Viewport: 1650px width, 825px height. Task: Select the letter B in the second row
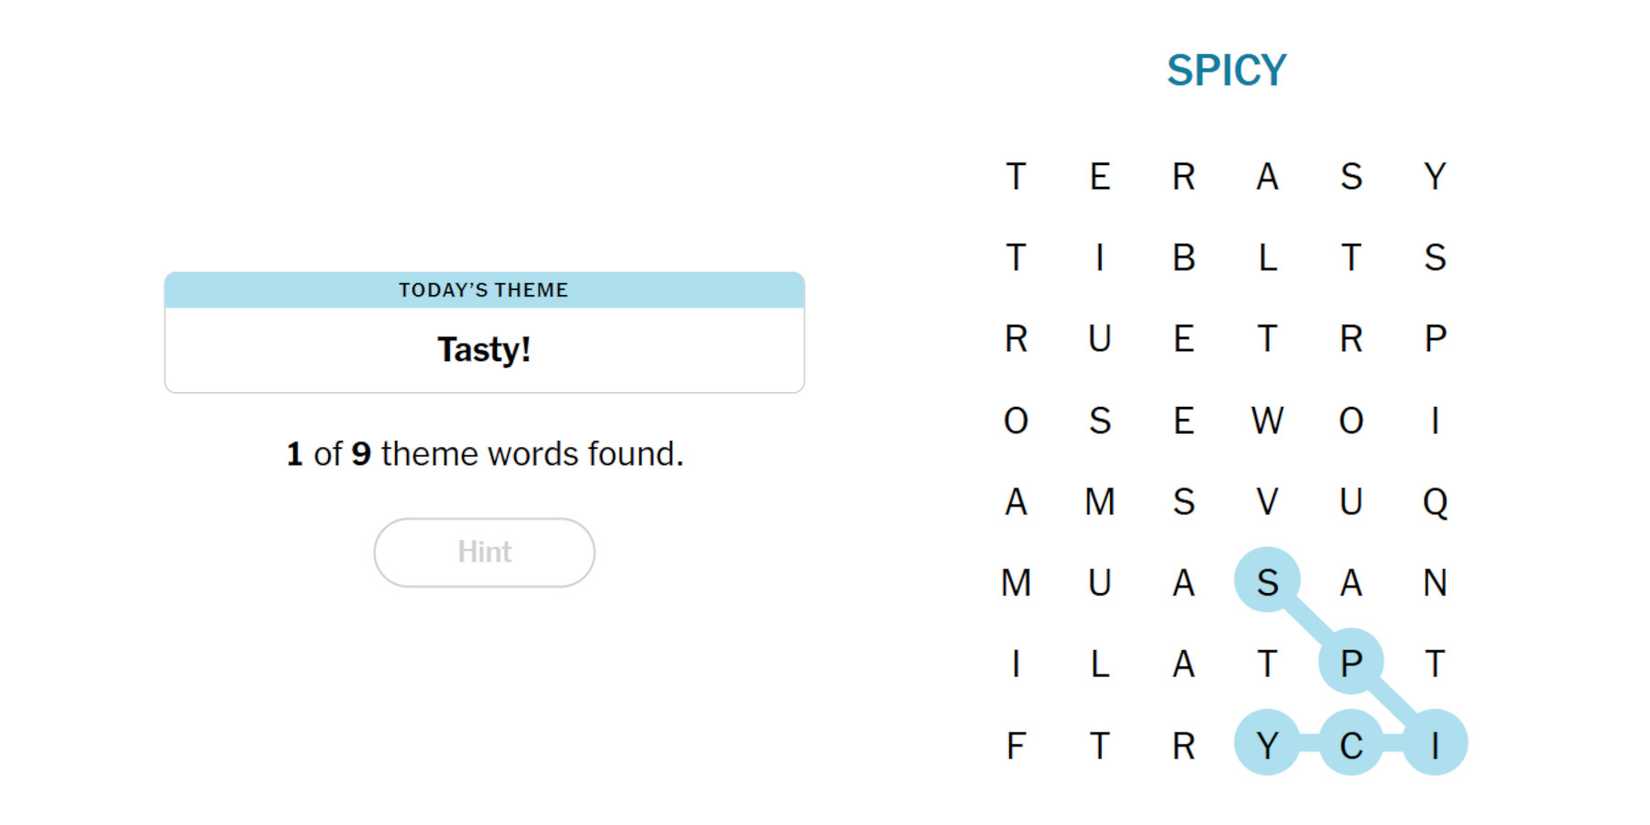[x=1183, y=258]
